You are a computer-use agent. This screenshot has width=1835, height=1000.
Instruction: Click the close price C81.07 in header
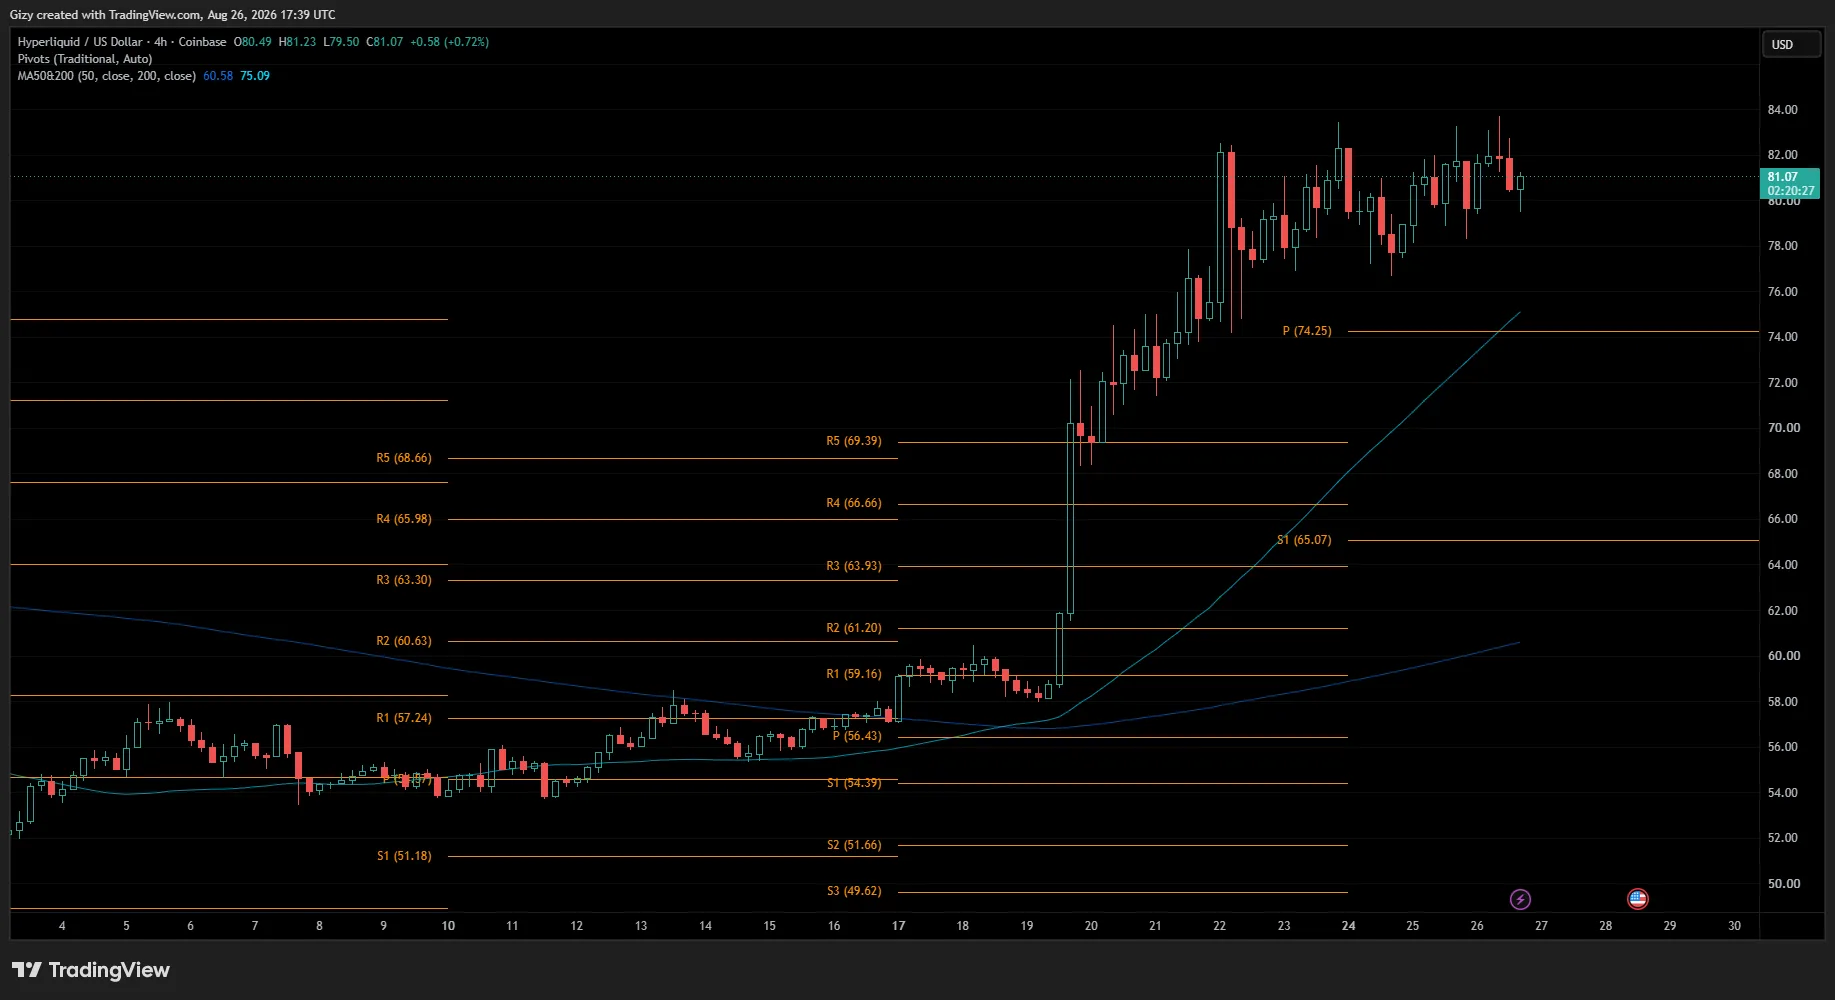(385, 42)
